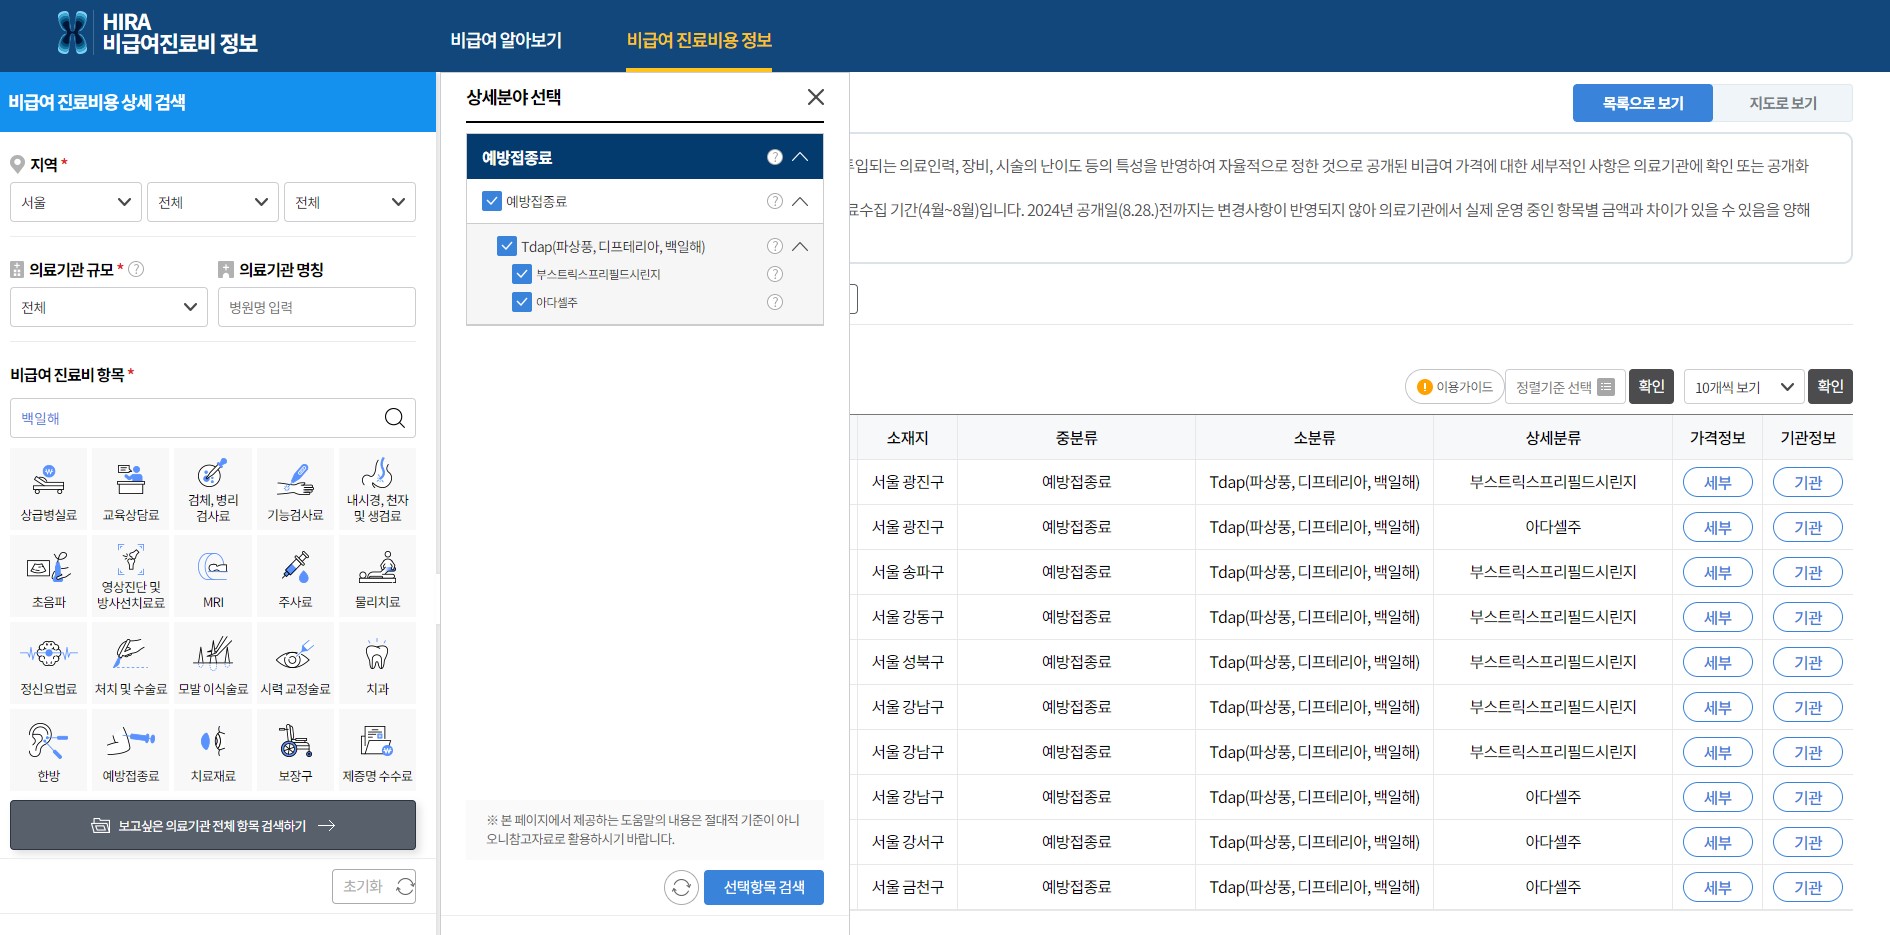1890x935 pixels.
Task: Select the 물리치료 category icon
Action: click(377, 576)
